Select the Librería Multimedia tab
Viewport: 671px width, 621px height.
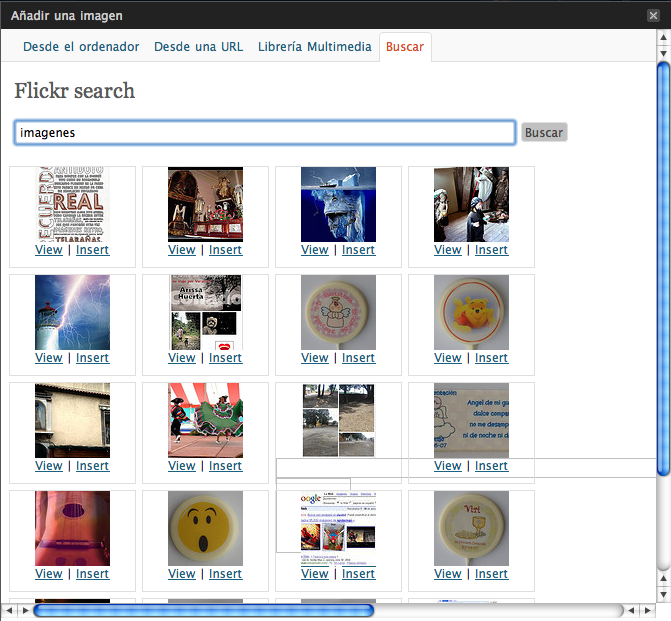(314, 47)
